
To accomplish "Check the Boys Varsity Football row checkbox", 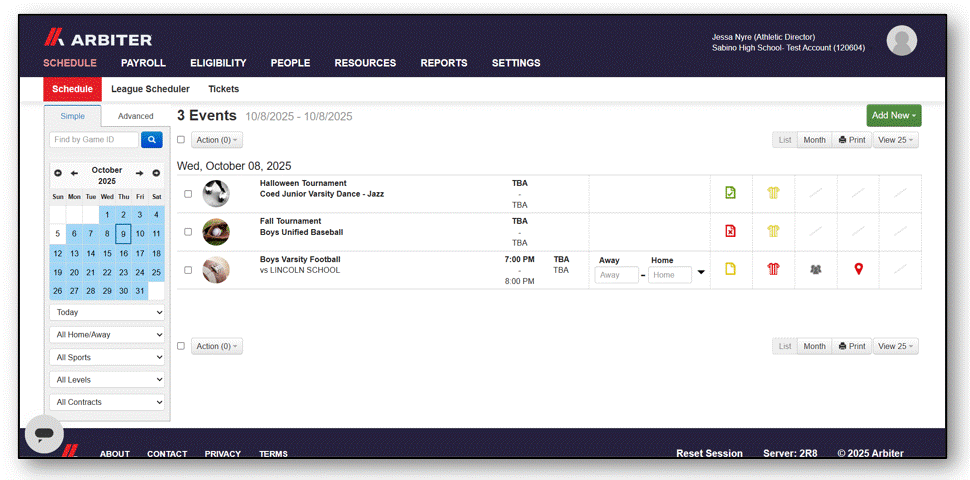I will pos(188,270).
